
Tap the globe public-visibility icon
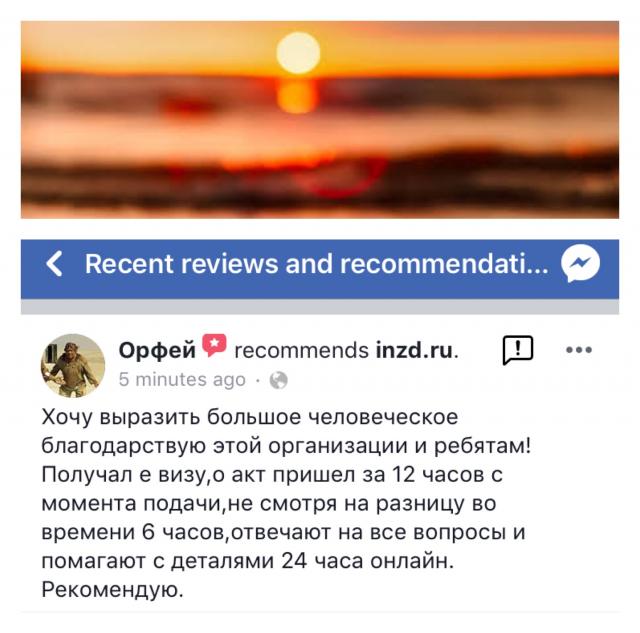click(x=278, y=380)
